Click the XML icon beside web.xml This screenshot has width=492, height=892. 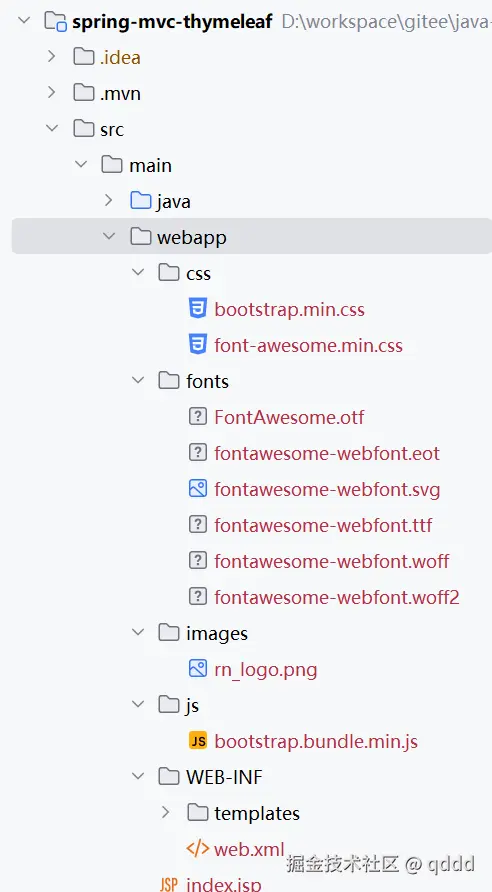197,849
